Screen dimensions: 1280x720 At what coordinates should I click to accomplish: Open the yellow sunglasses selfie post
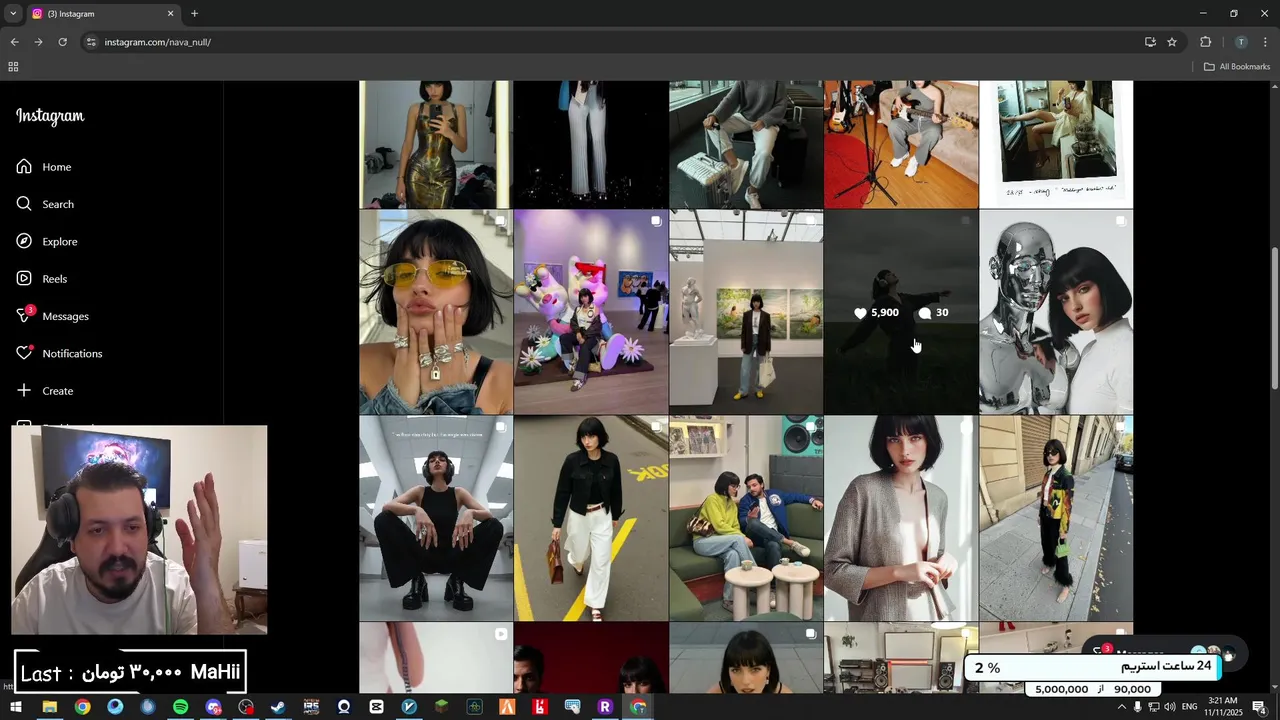[436, 312]
